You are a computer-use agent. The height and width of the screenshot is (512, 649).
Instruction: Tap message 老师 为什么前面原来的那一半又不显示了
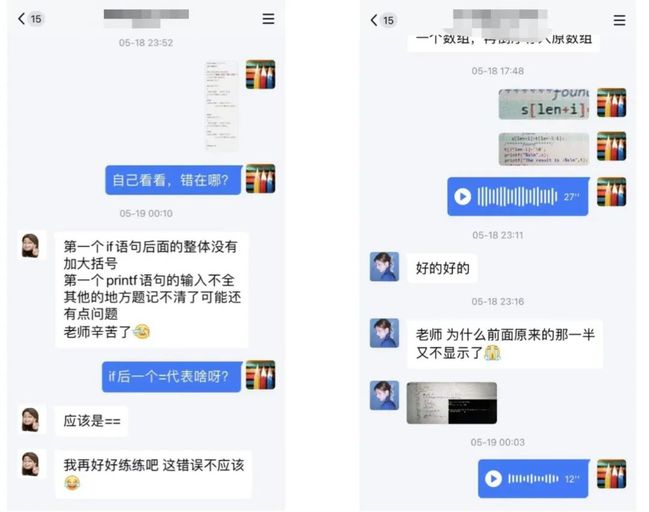point(505,344)
